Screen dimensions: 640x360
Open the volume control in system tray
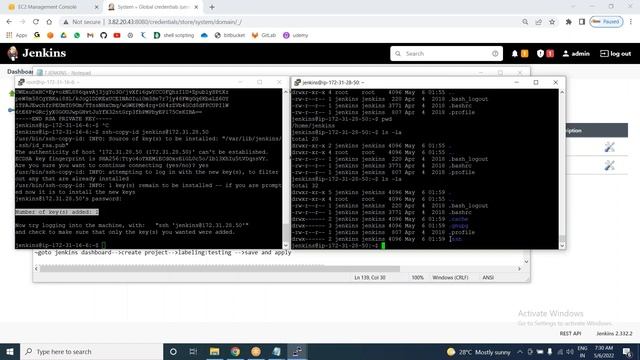(570, 352)
